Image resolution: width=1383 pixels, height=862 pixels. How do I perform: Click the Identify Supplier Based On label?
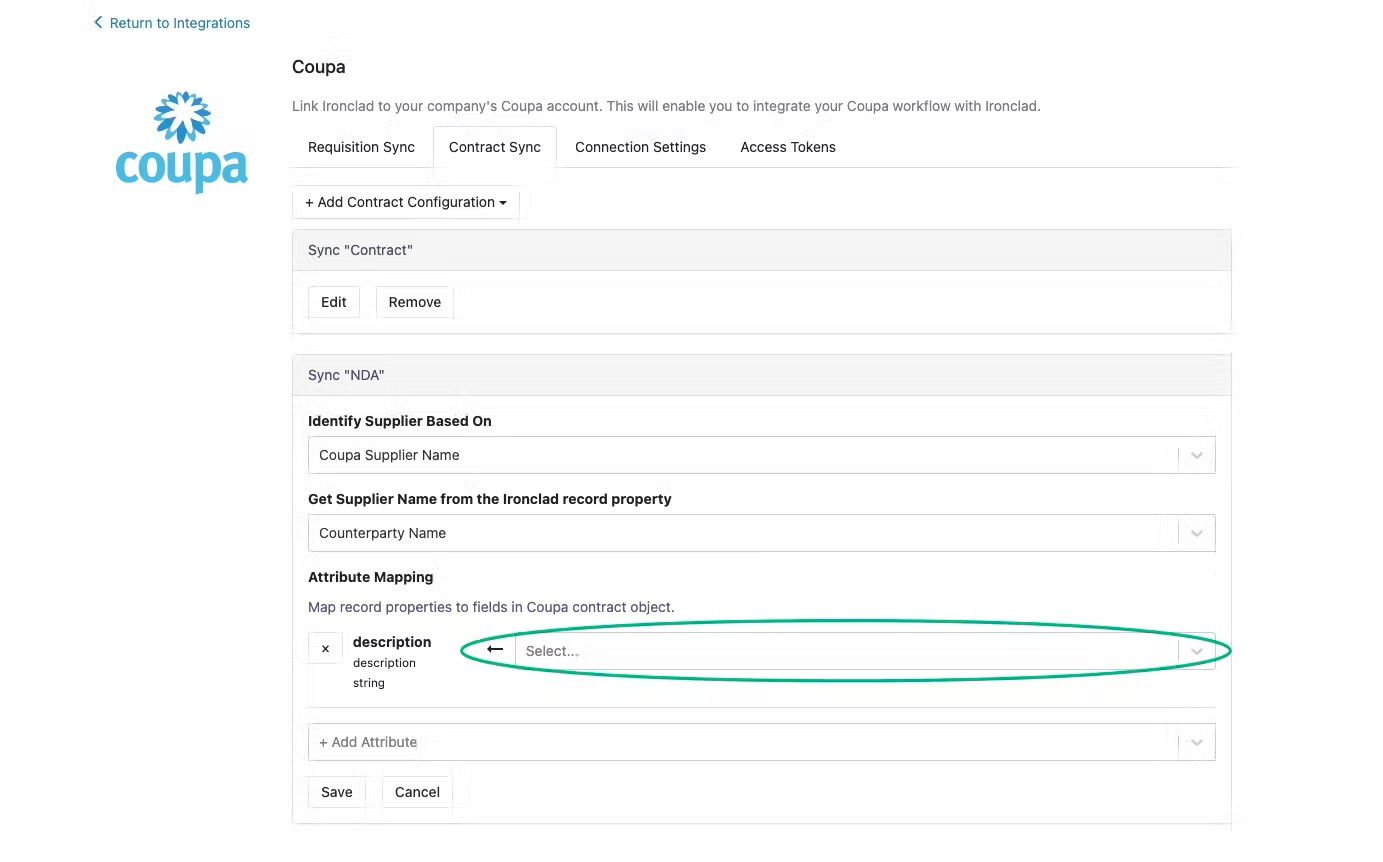point(400,421)
